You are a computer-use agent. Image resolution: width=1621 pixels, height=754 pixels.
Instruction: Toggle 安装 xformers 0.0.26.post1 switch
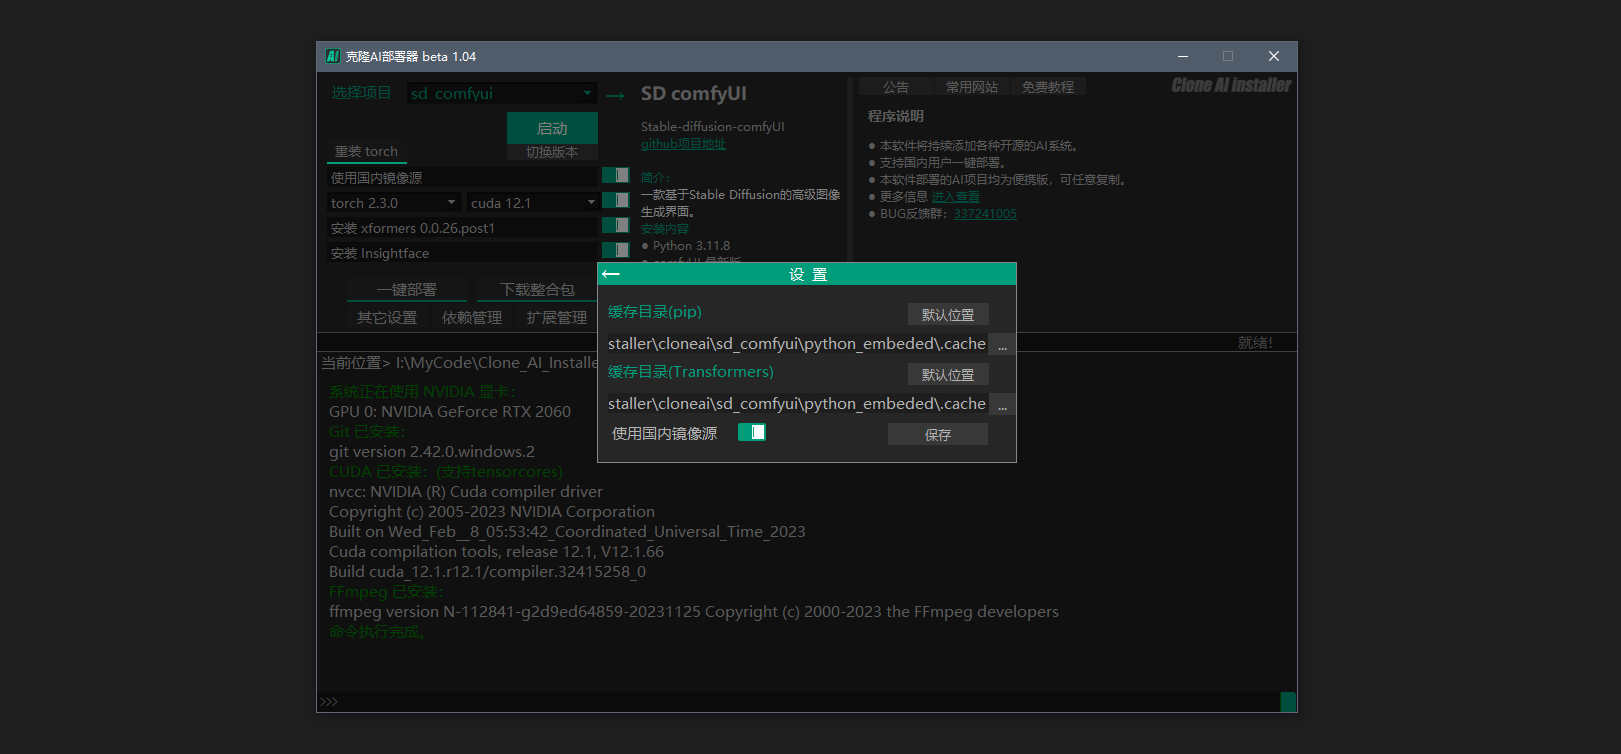615,226
